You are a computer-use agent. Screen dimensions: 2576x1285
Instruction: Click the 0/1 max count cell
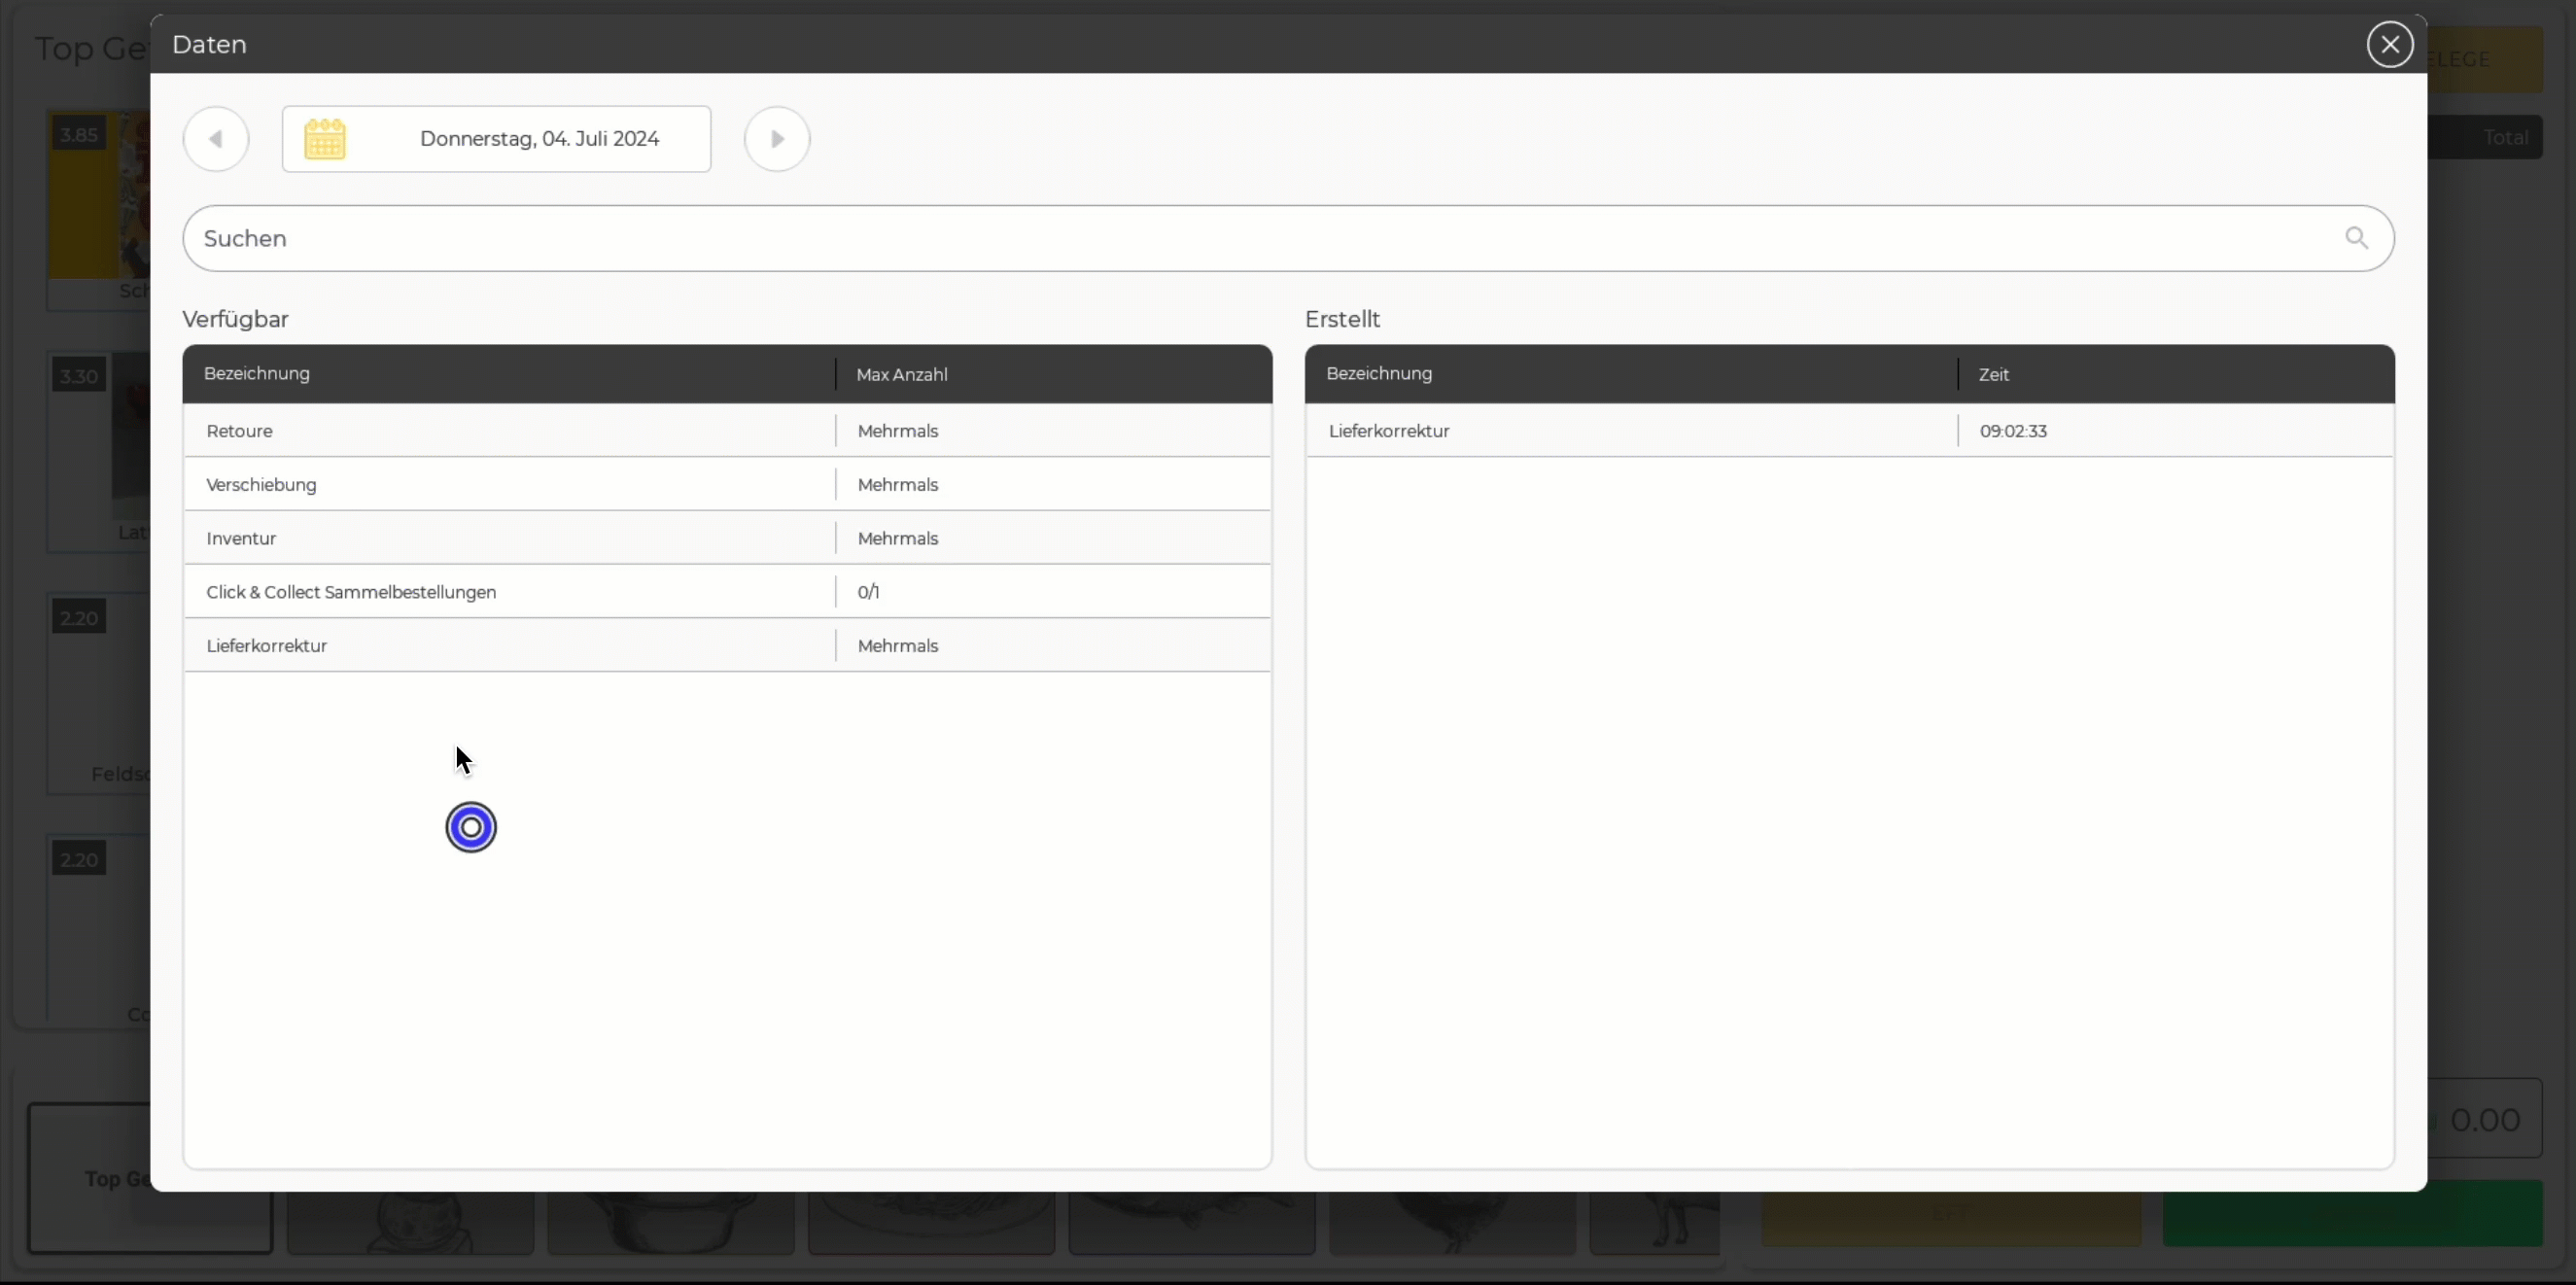(868, 592)
